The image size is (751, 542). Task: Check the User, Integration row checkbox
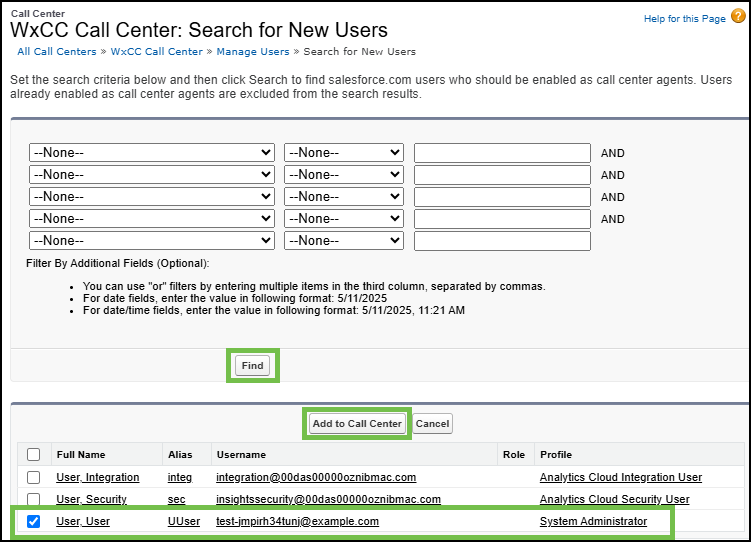click(34, 477)
